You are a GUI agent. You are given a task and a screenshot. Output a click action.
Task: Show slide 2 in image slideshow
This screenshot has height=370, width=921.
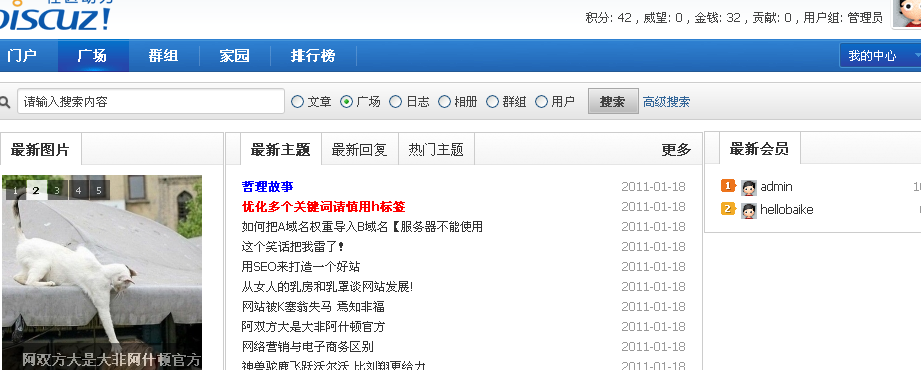[x=36, y=190]
